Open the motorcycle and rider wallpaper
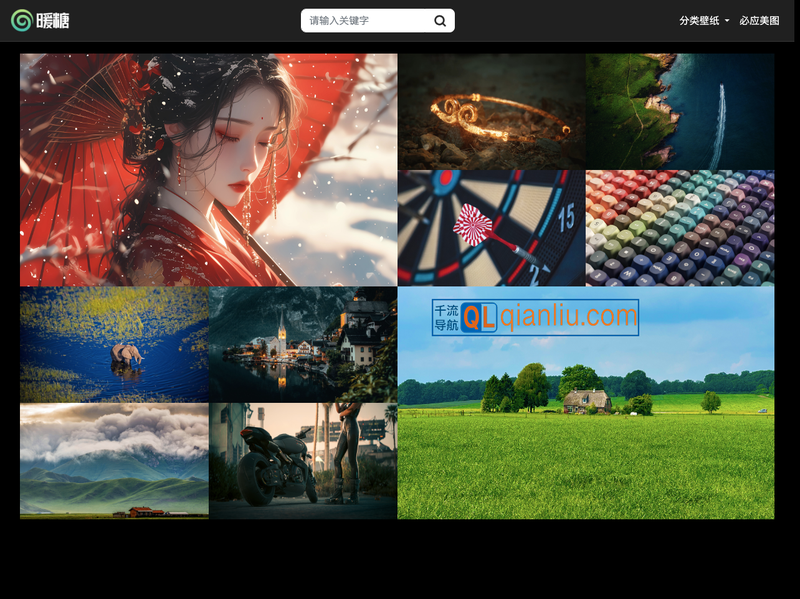Screen dimensions: 800x599 point(303,461)
